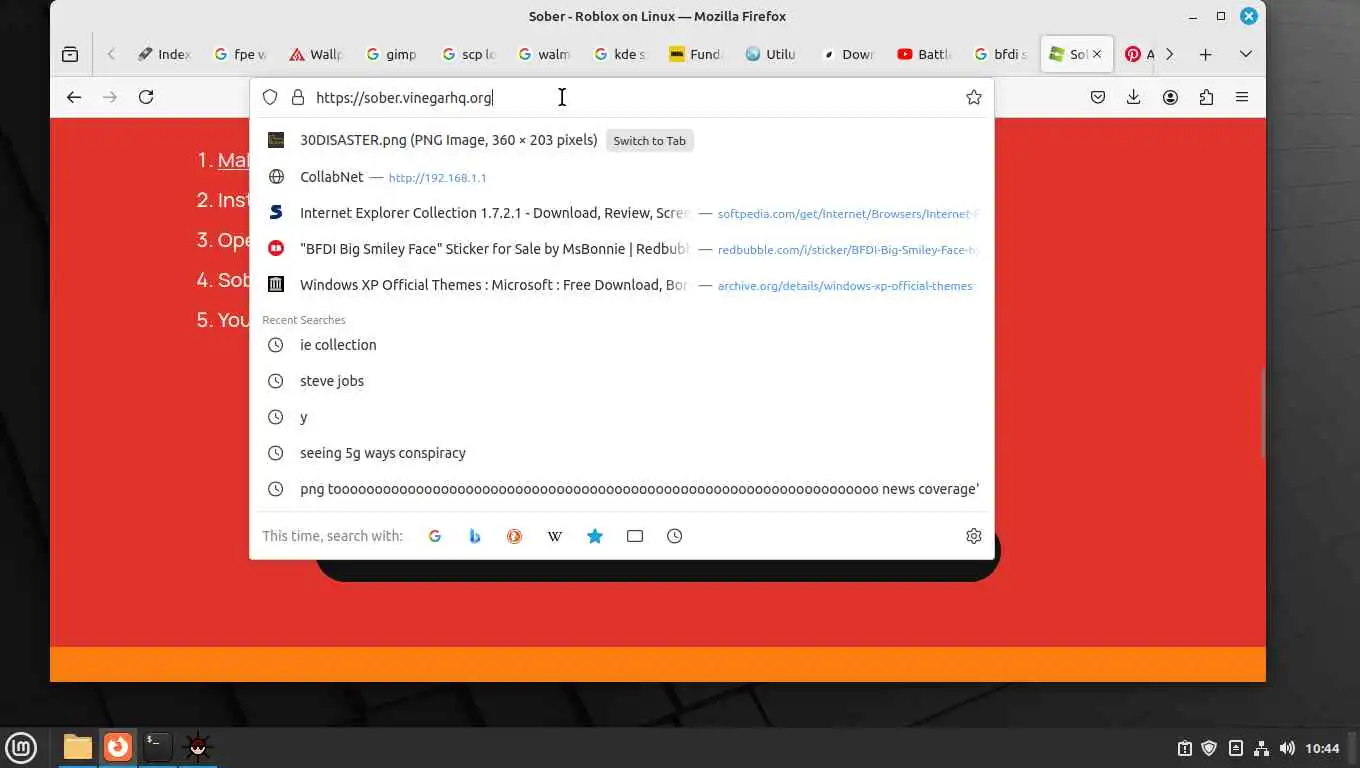The width and height of the screenshot is (1360, 768).
Task: Switch to the Pinterest tab
Action: click(1139, 55)
